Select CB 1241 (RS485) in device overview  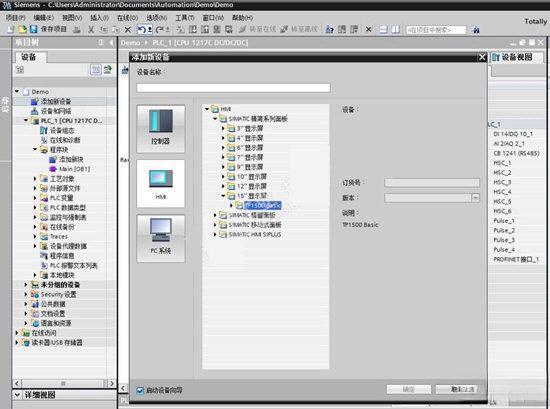pos(516,153)
